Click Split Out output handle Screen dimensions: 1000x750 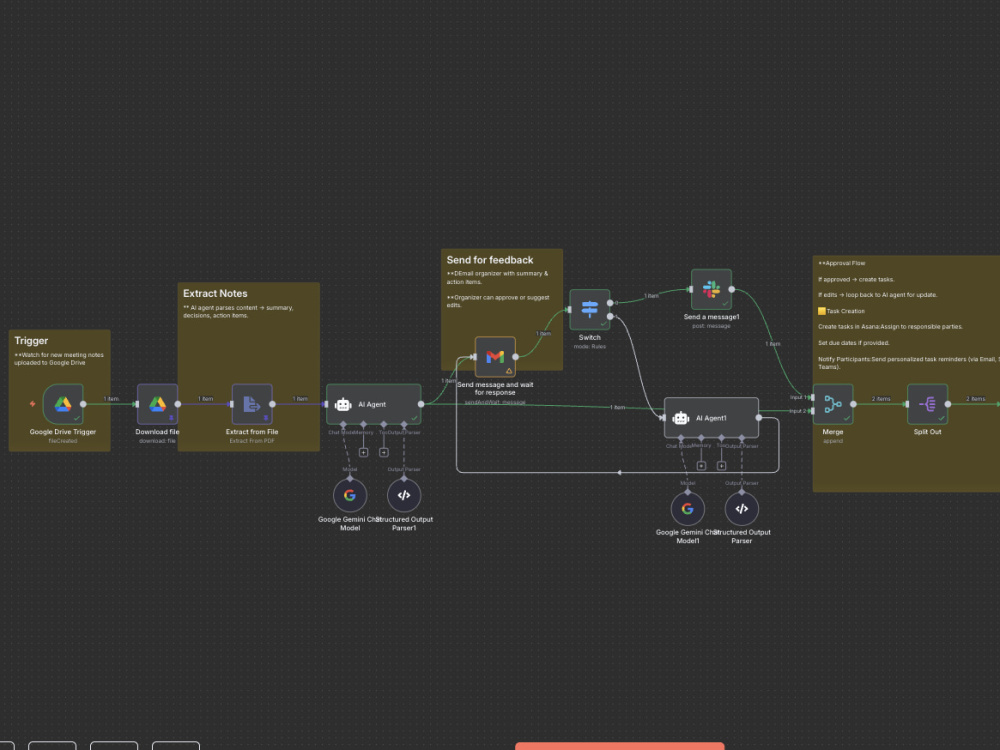pyautogui.click(x=948, y=404)
